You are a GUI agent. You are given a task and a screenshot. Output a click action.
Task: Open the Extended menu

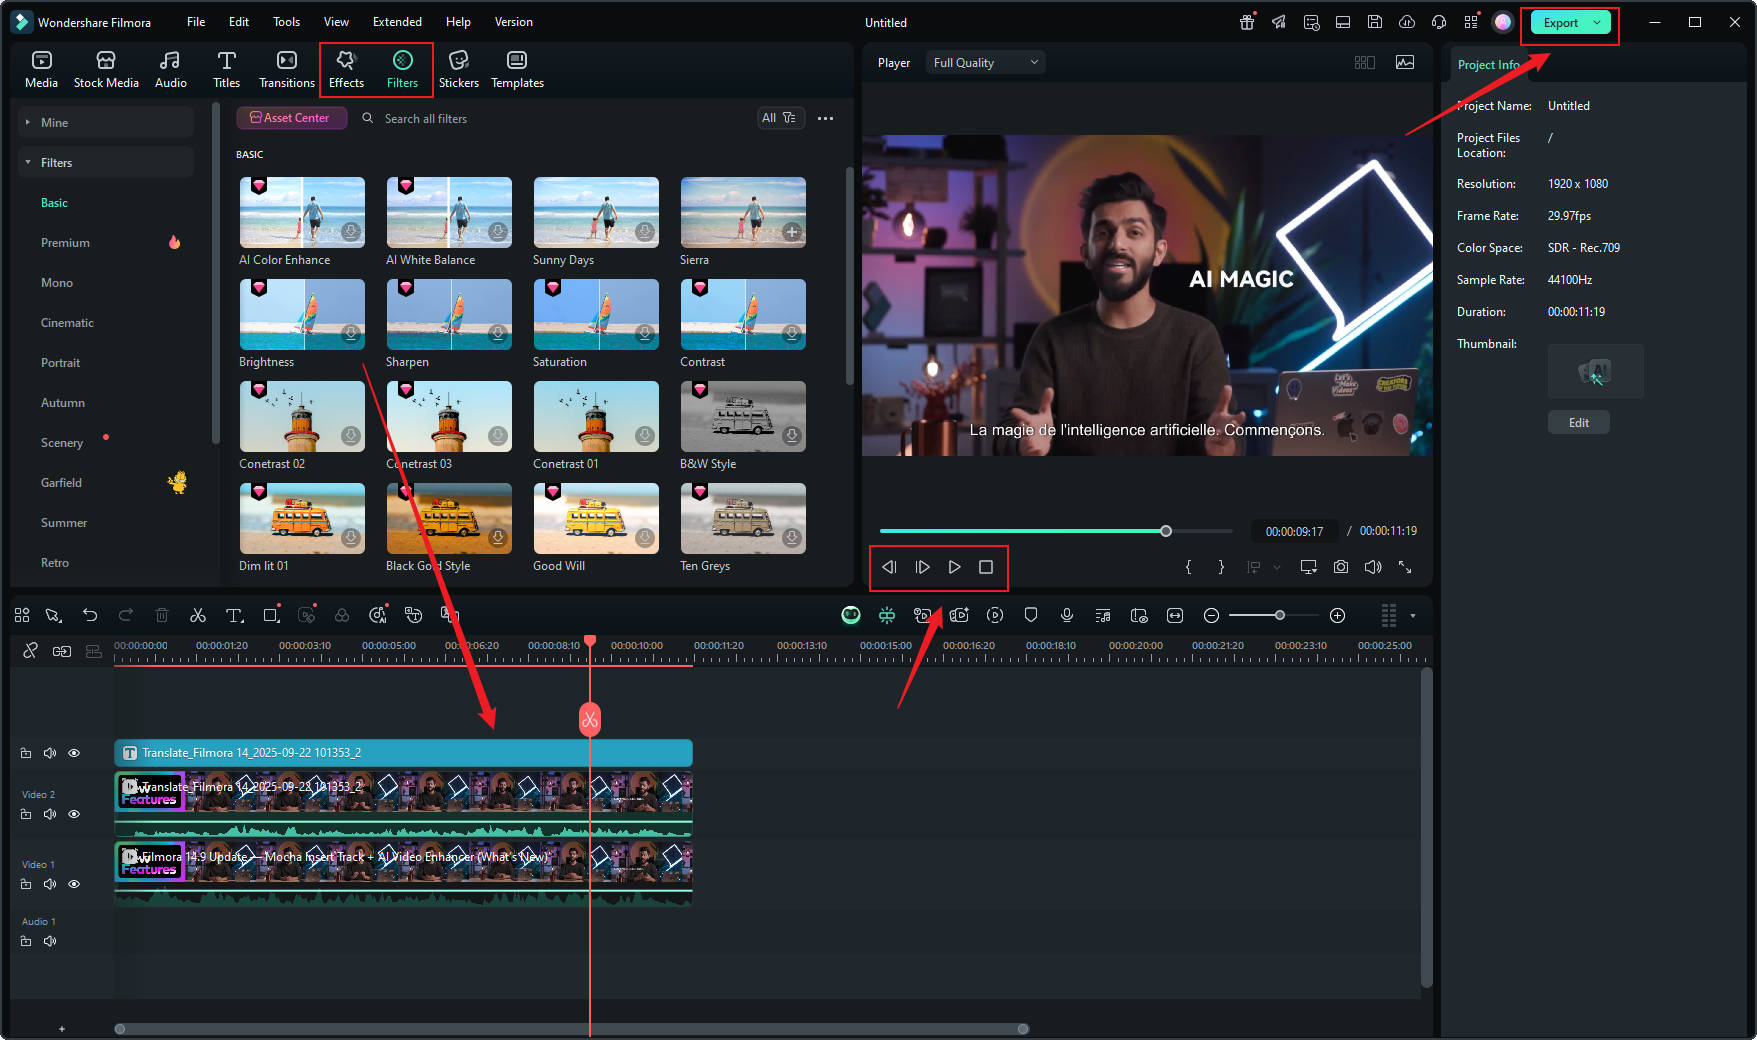(x=397, y=22)
